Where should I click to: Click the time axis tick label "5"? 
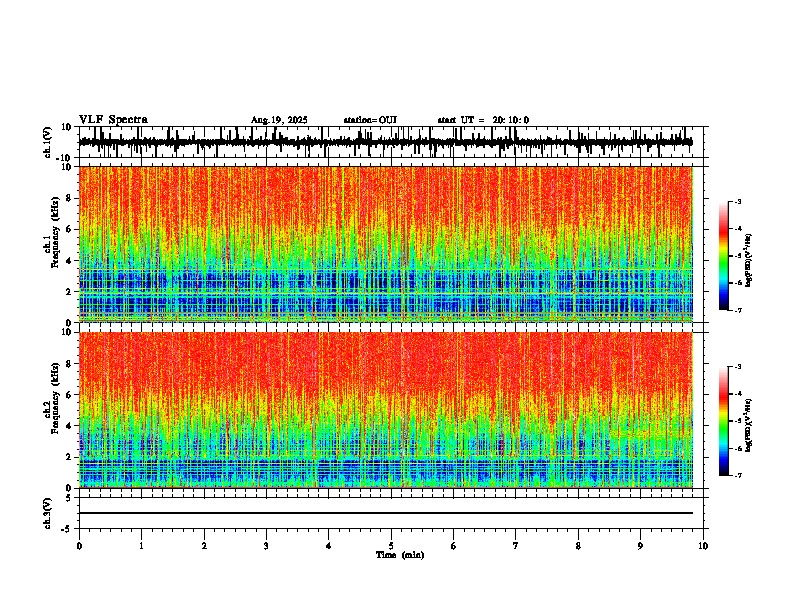(391, 546)
